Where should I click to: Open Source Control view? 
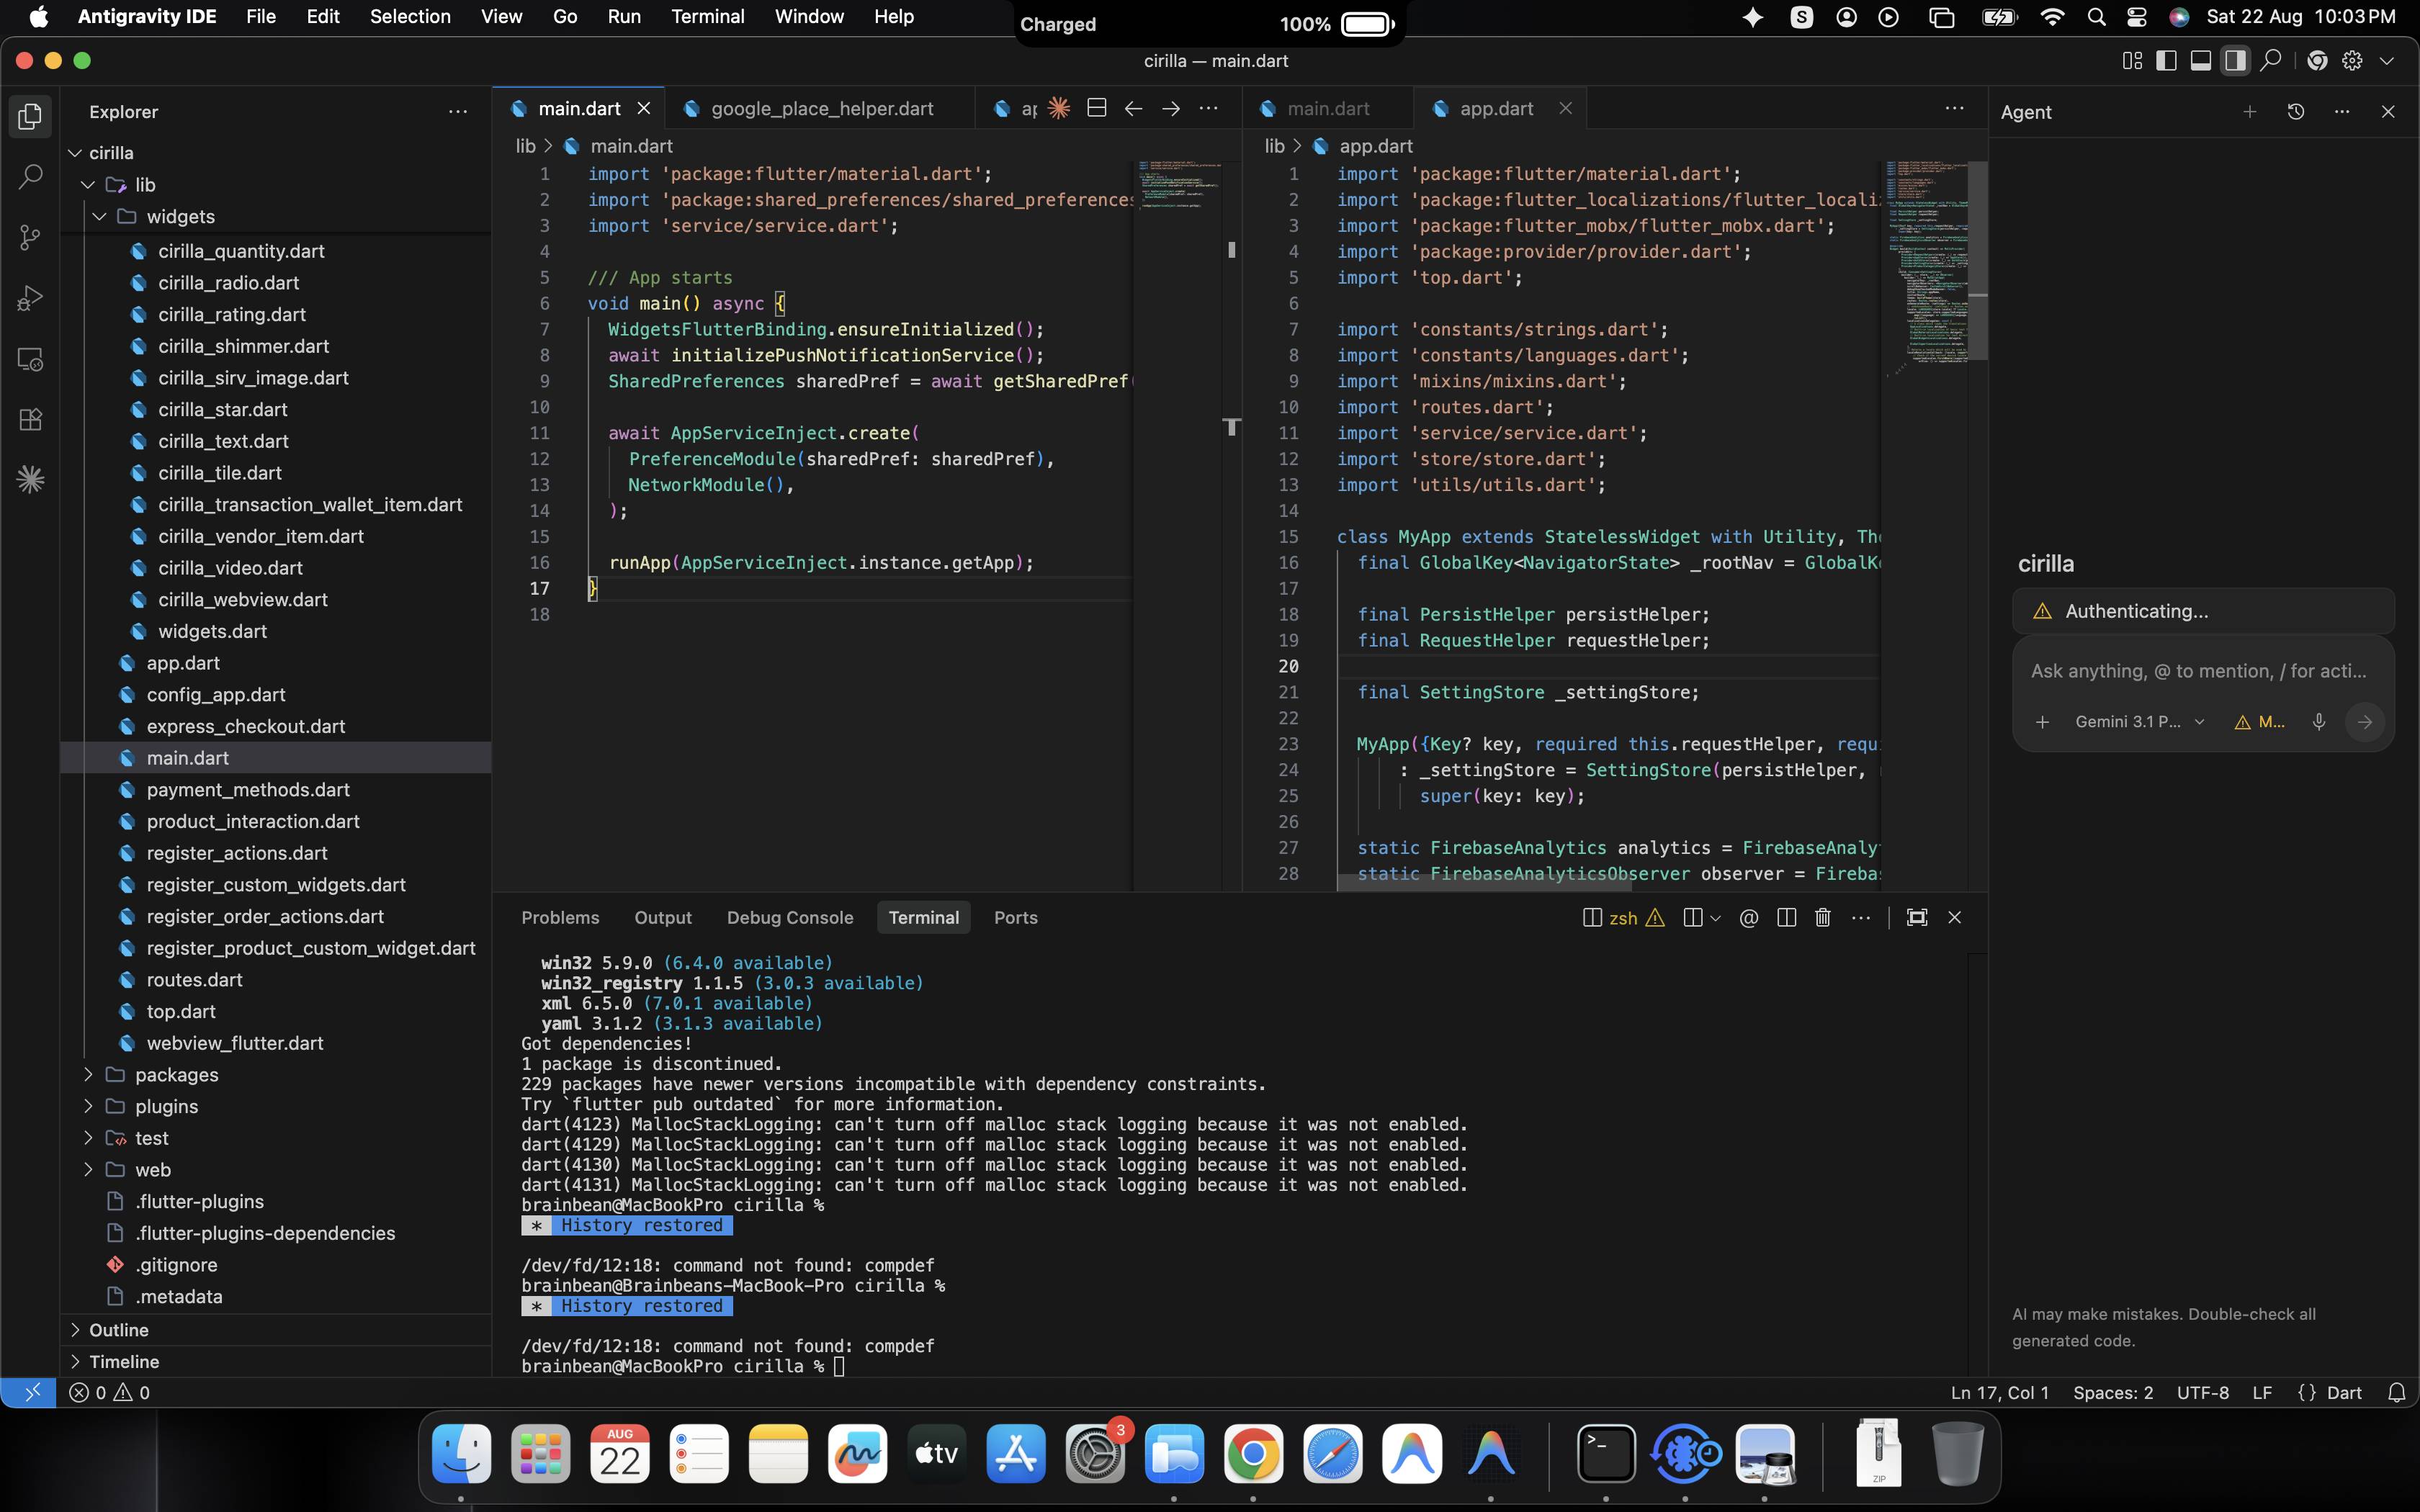coord(30,238)
